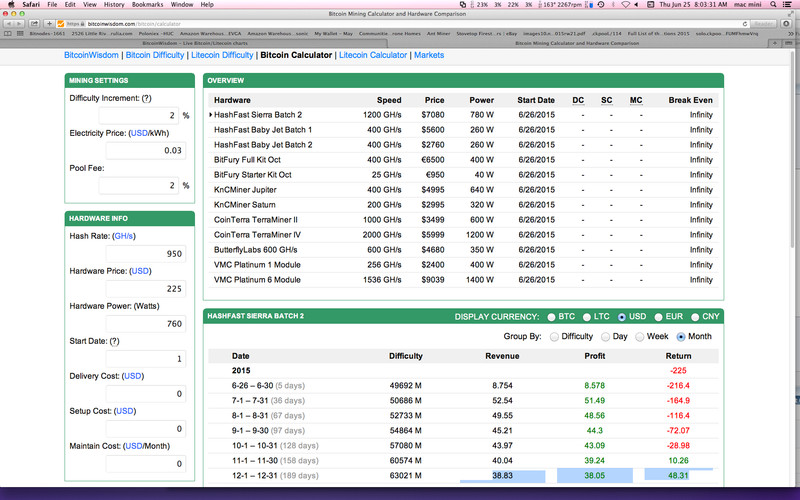Open the Bookmarks menu
This screenshot has height=500, width=800.
pos(147,4)
